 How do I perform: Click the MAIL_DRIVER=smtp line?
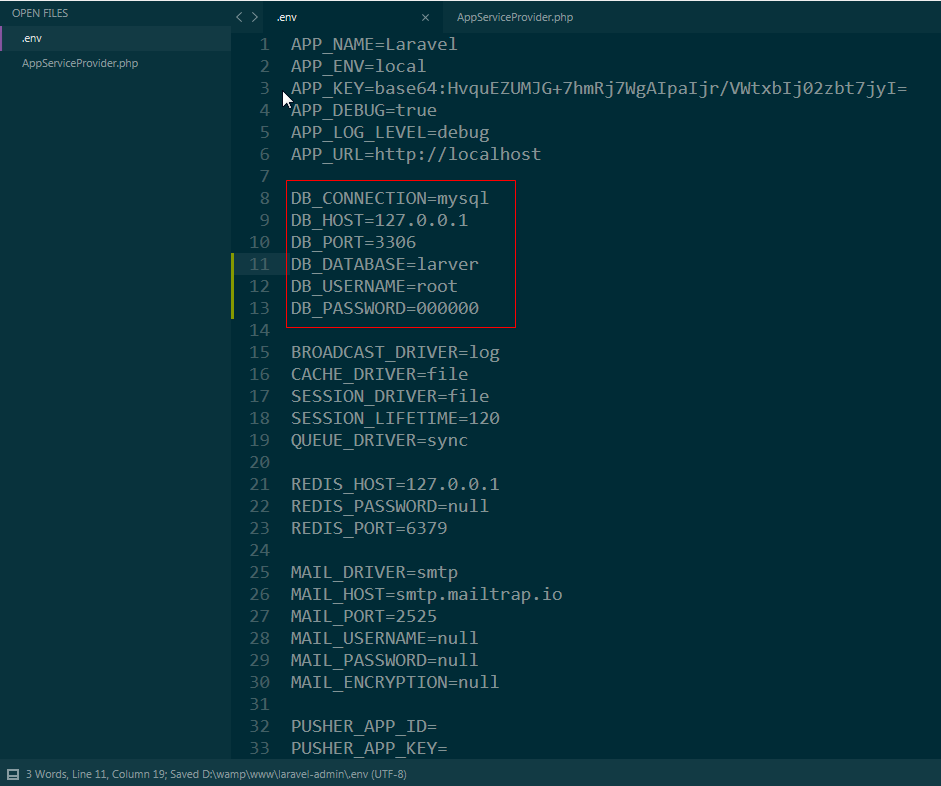(374, 572)
